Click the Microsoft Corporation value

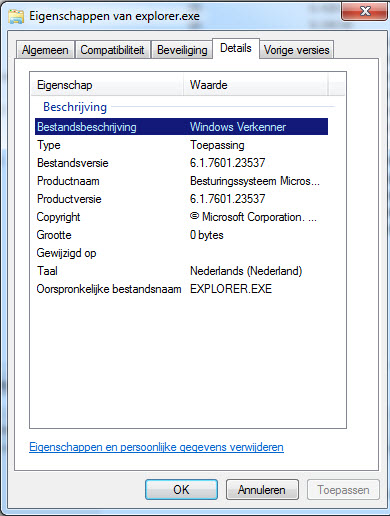(x=253, y=217)
